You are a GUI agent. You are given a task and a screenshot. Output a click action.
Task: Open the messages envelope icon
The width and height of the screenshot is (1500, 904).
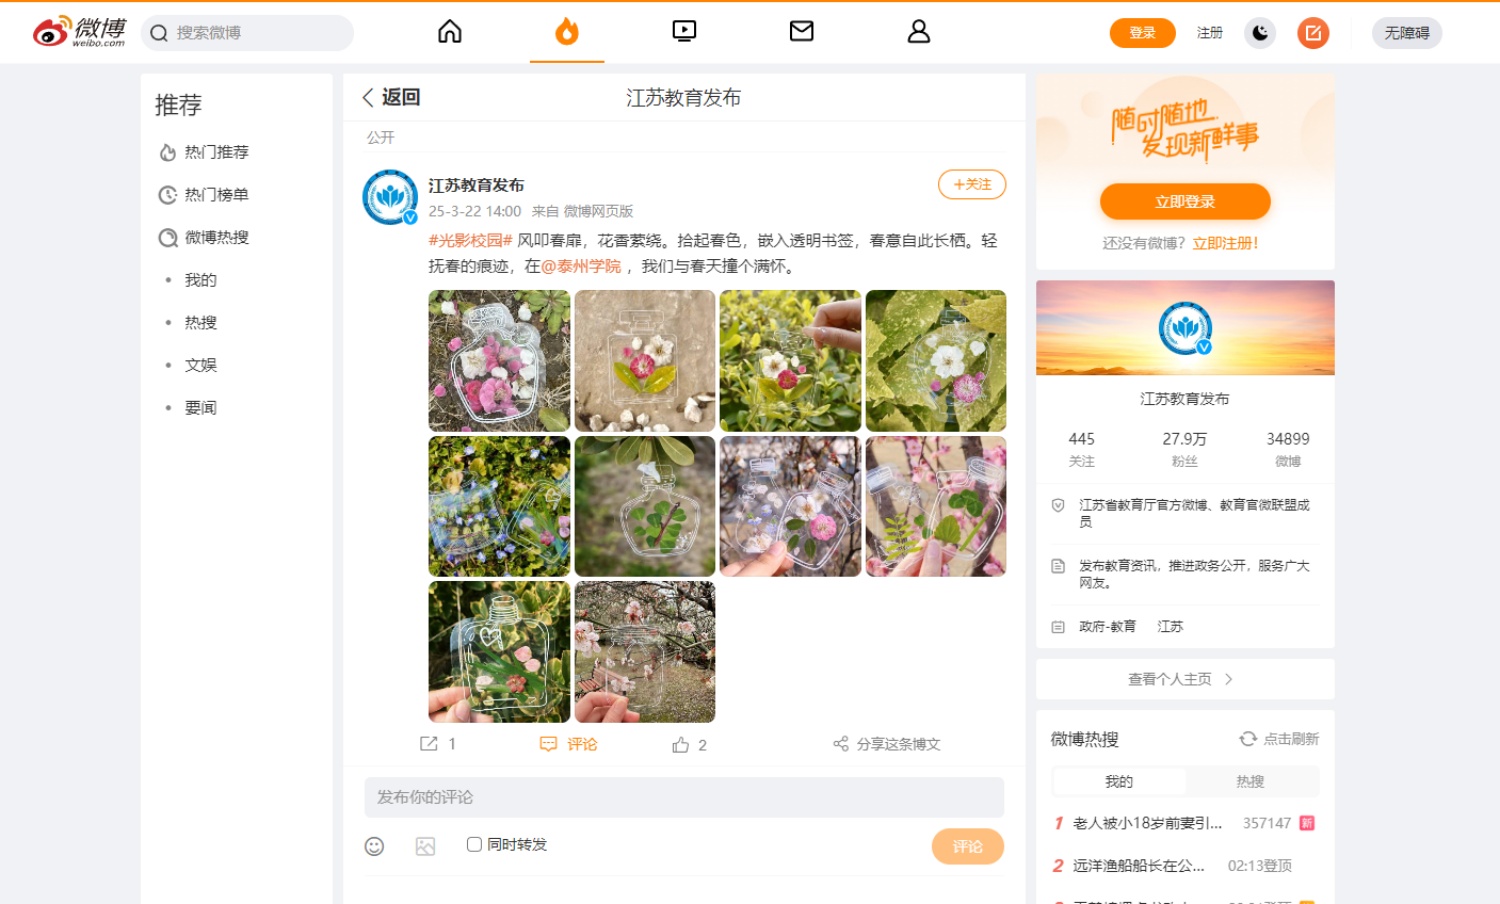(x=801, y=32)
